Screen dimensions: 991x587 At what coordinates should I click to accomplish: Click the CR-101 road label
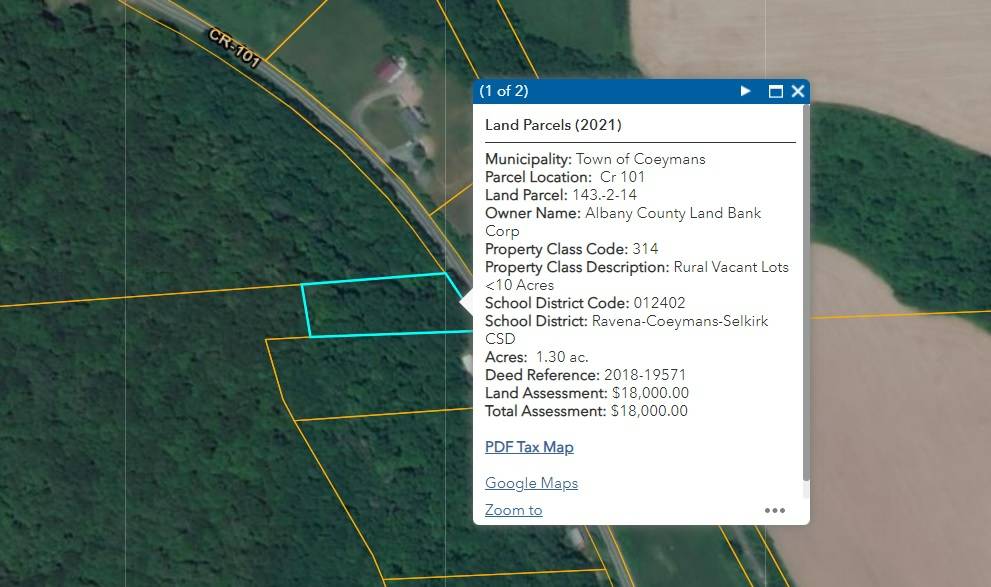(235, 48)
